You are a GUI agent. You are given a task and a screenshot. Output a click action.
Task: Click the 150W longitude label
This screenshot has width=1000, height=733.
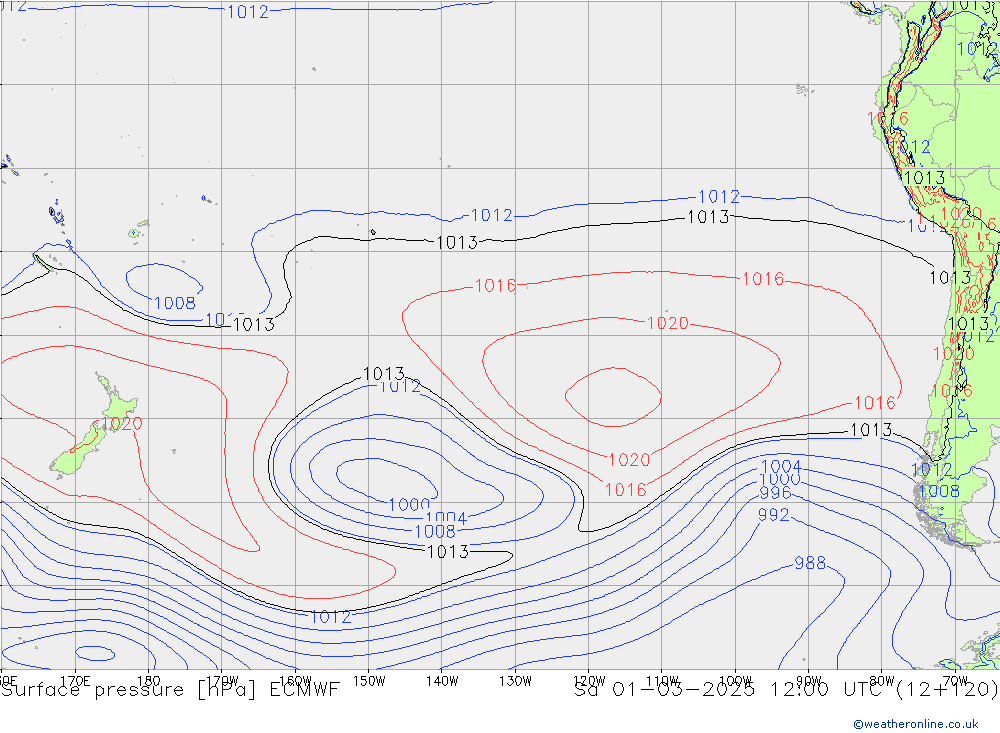[x=369, y=681]
